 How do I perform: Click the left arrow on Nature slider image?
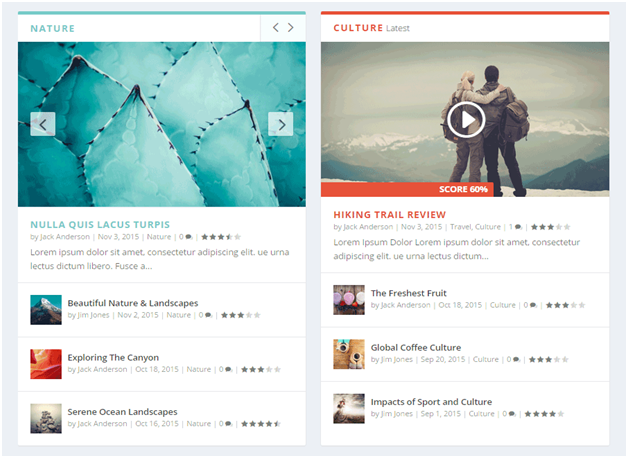click(42, 124)
